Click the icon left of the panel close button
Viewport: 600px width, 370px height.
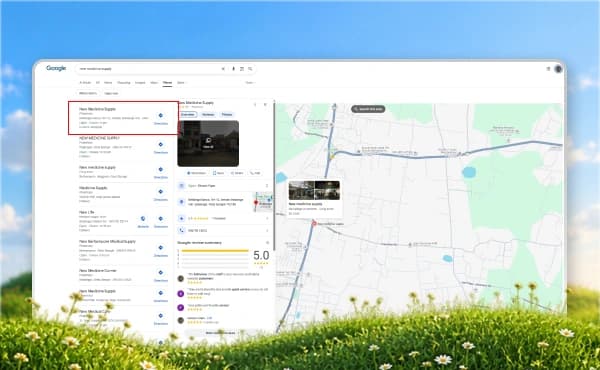pyautogui.click(x=255, y=104)
